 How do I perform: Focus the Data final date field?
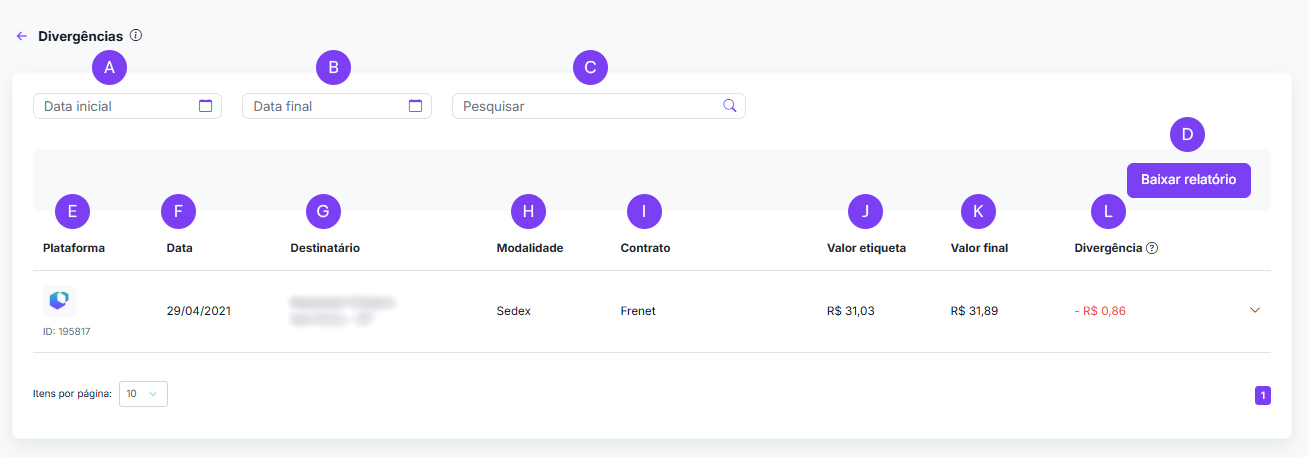(x=325, y=106)
